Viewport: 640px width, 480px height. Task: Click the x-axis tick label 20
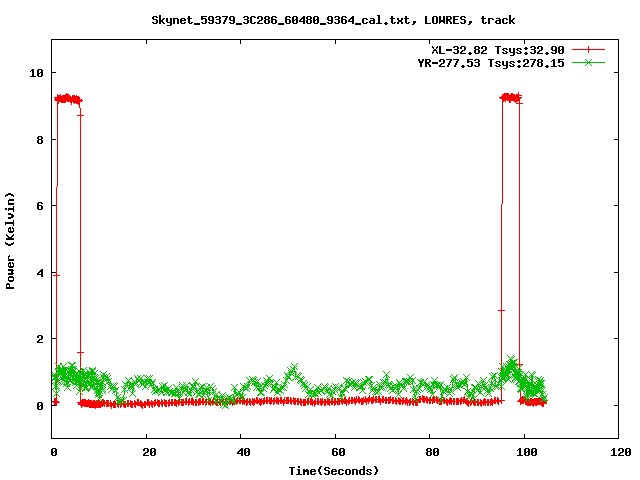point(149,452)
